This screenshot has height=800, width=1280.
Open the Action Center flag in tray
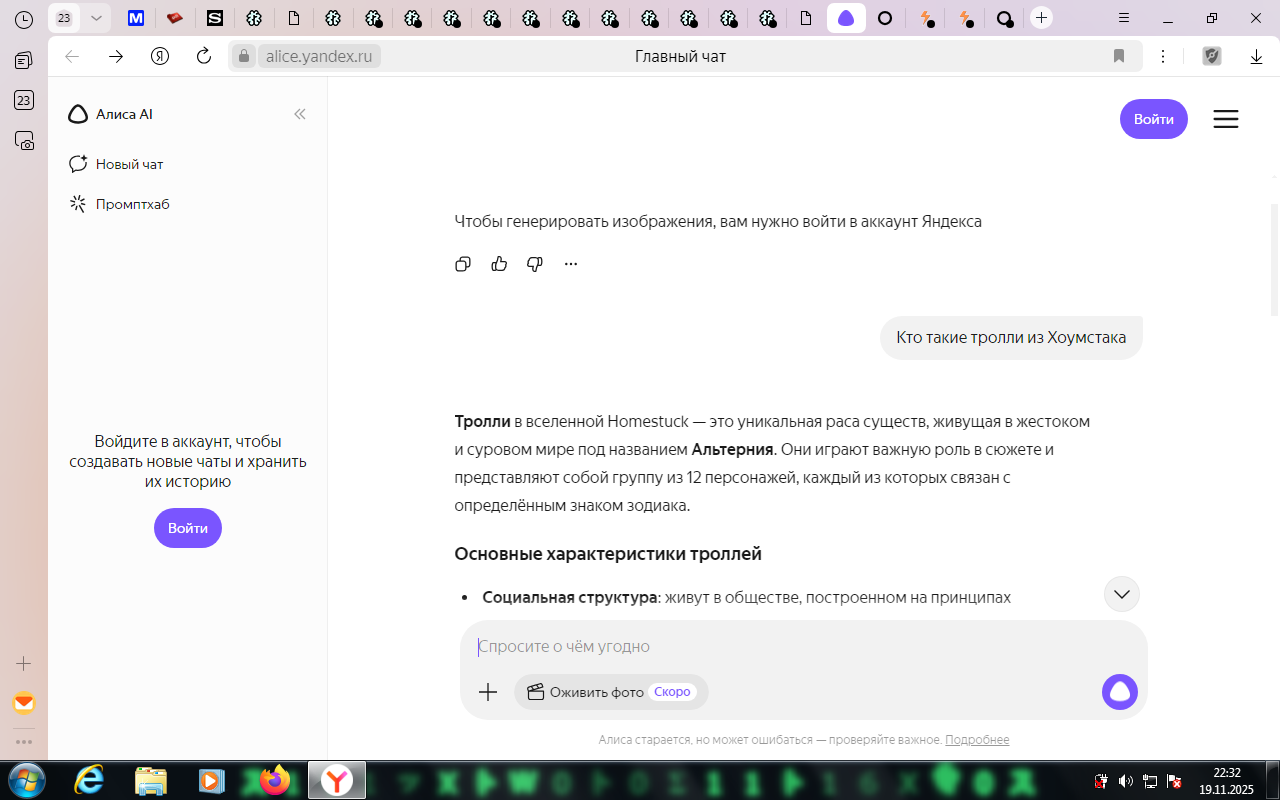coord(1175,781)
